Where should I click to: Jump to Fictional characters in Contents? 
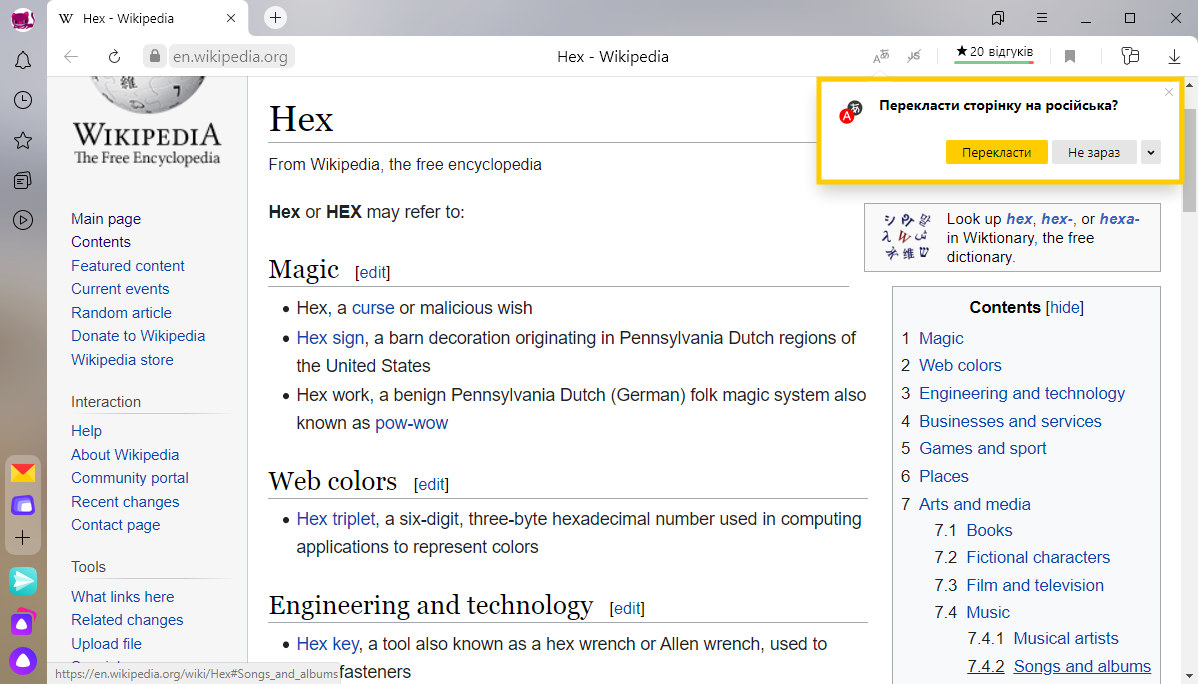[1038, 557]
